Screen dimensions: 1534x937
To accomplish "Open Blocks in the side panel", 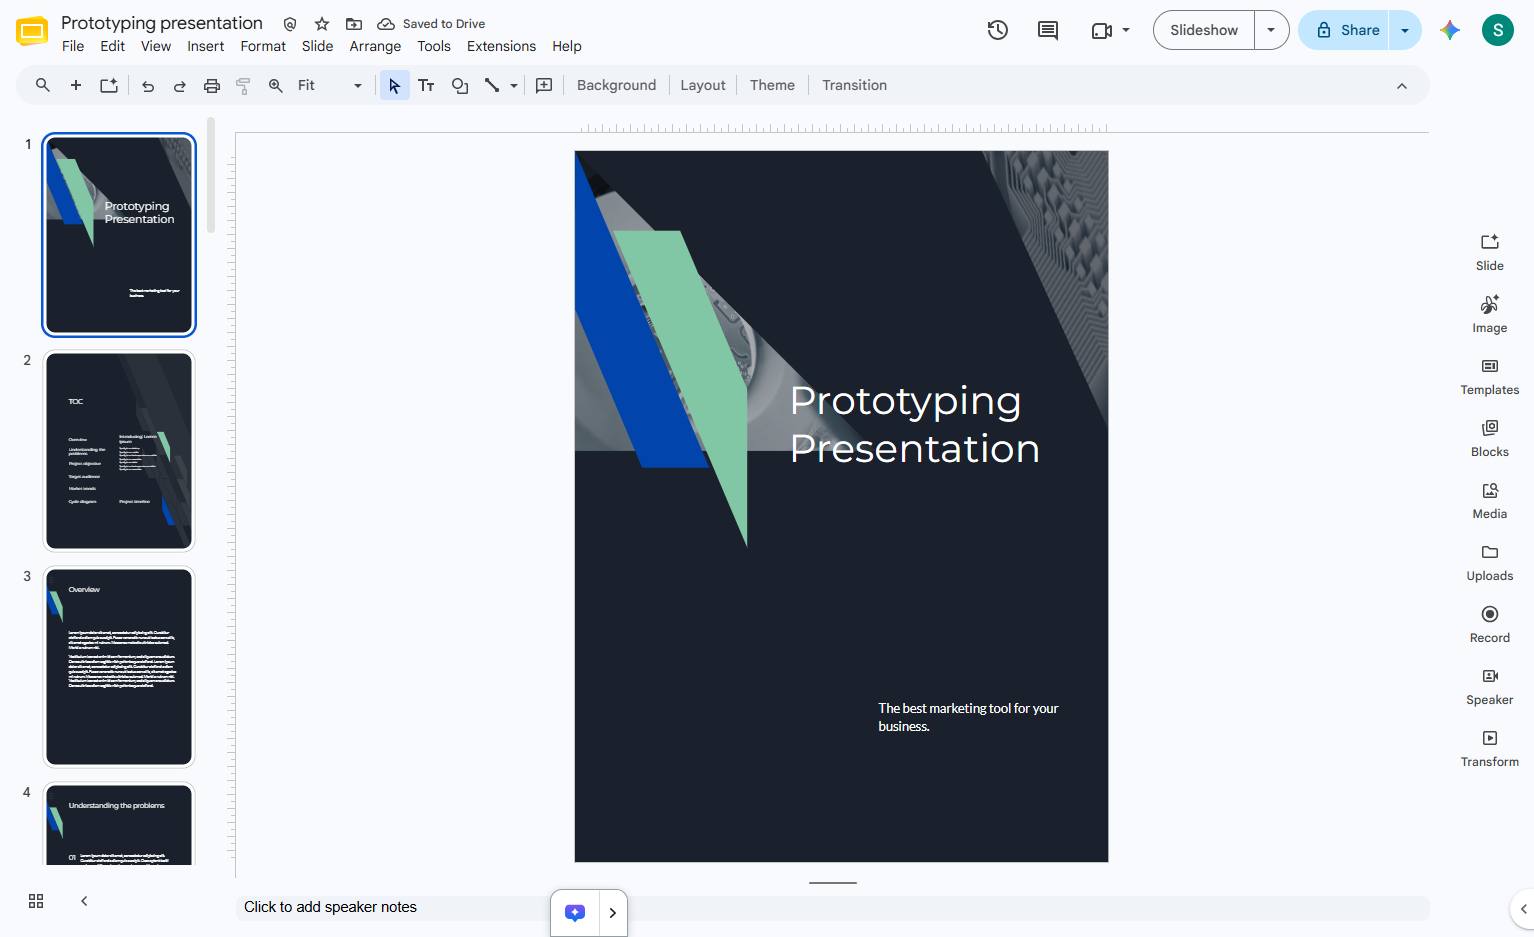I will pos(1490,438).
